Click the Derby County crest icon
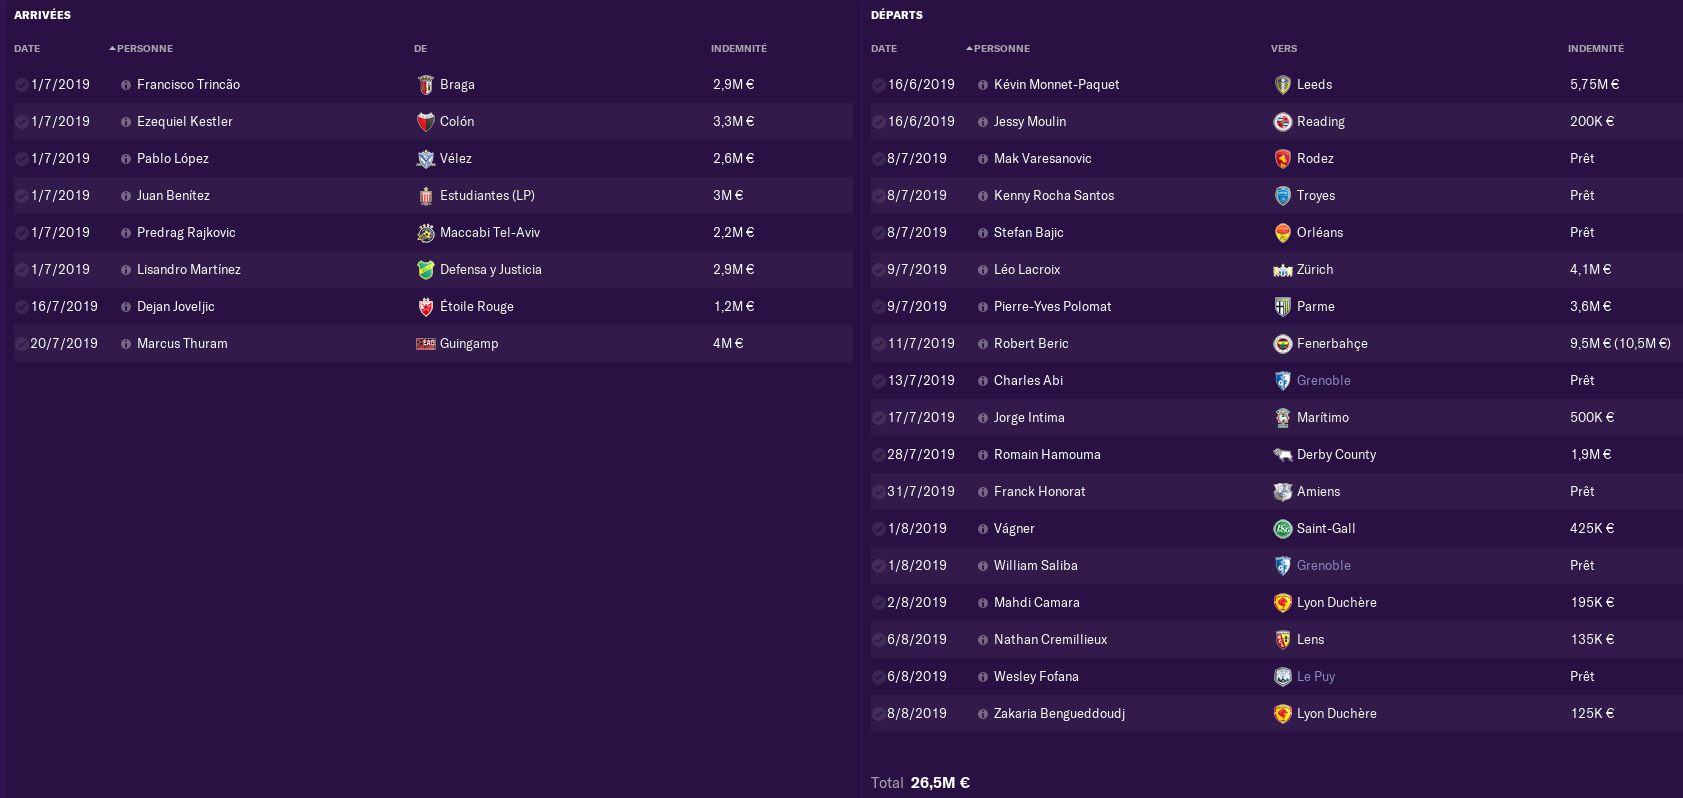The width and height of the screenshot is (1683, 798). coord(1283,455)
